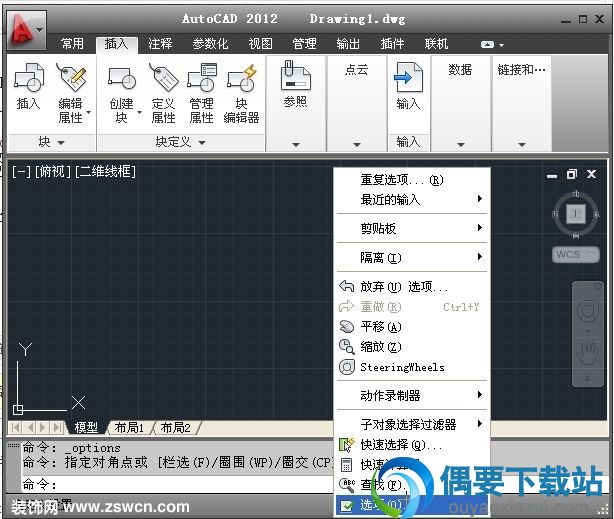
Task: Expand the Data panel arrow
Action: [461, 145]
